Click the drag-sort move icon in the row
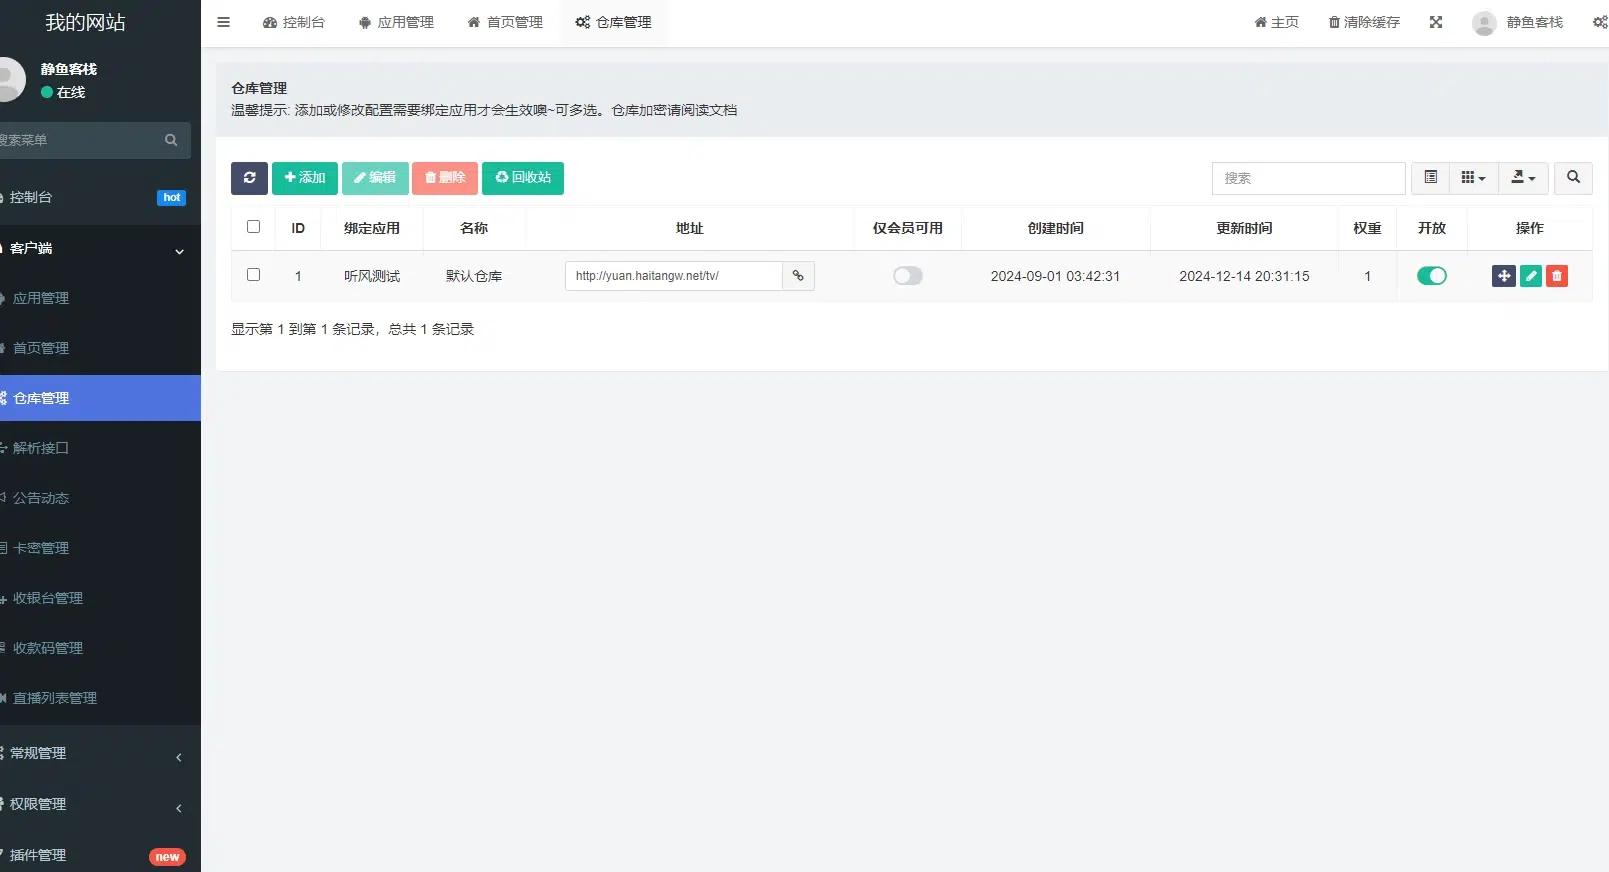 click(1504, 276)
